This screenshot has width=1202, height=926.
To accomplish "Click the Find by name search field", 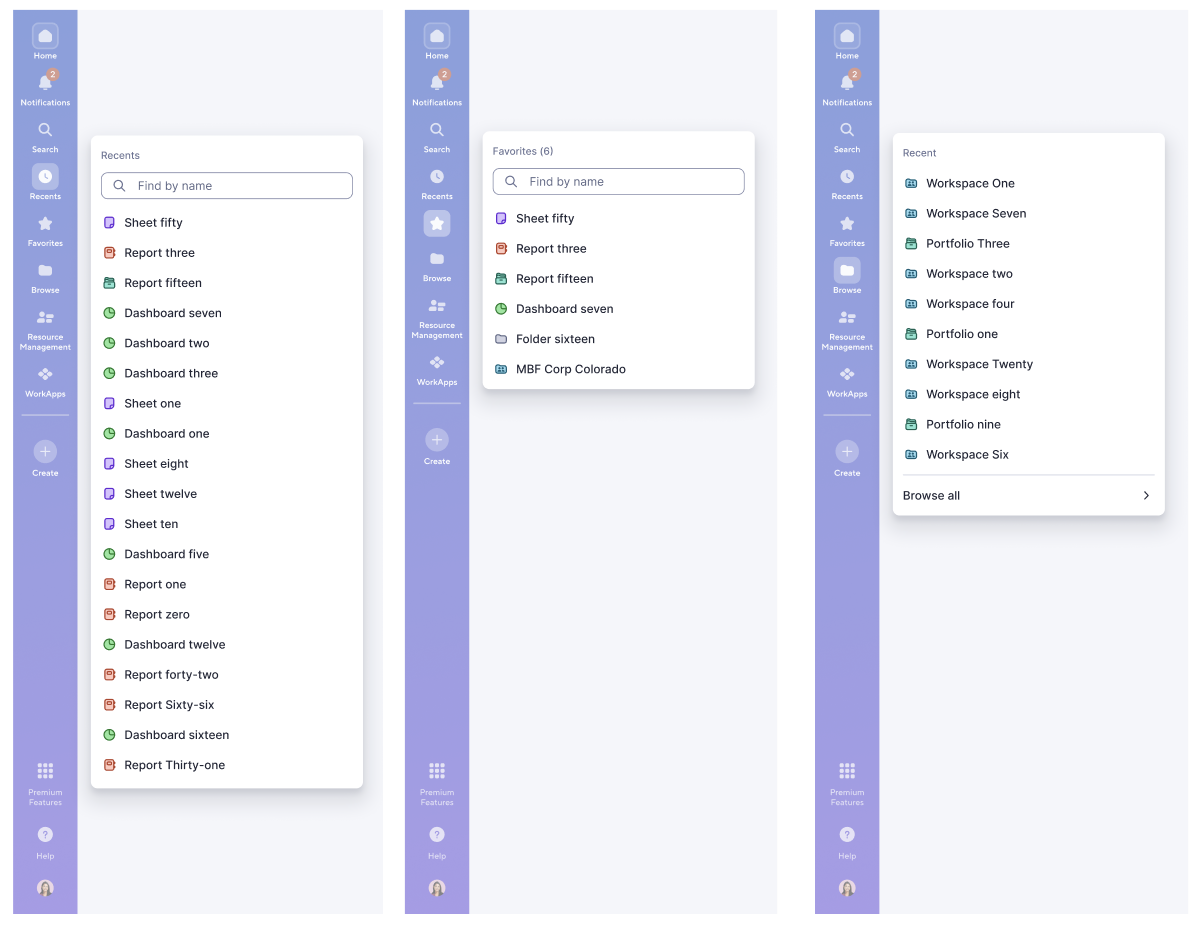I will [227, 185].
